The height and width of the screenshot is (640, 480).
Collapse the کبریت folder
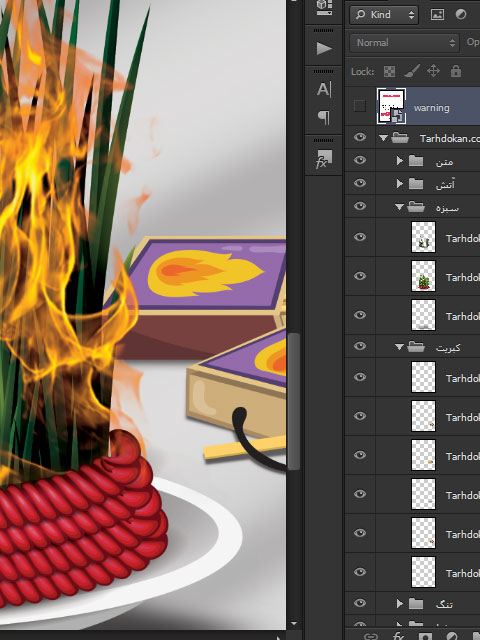[400, 347]
